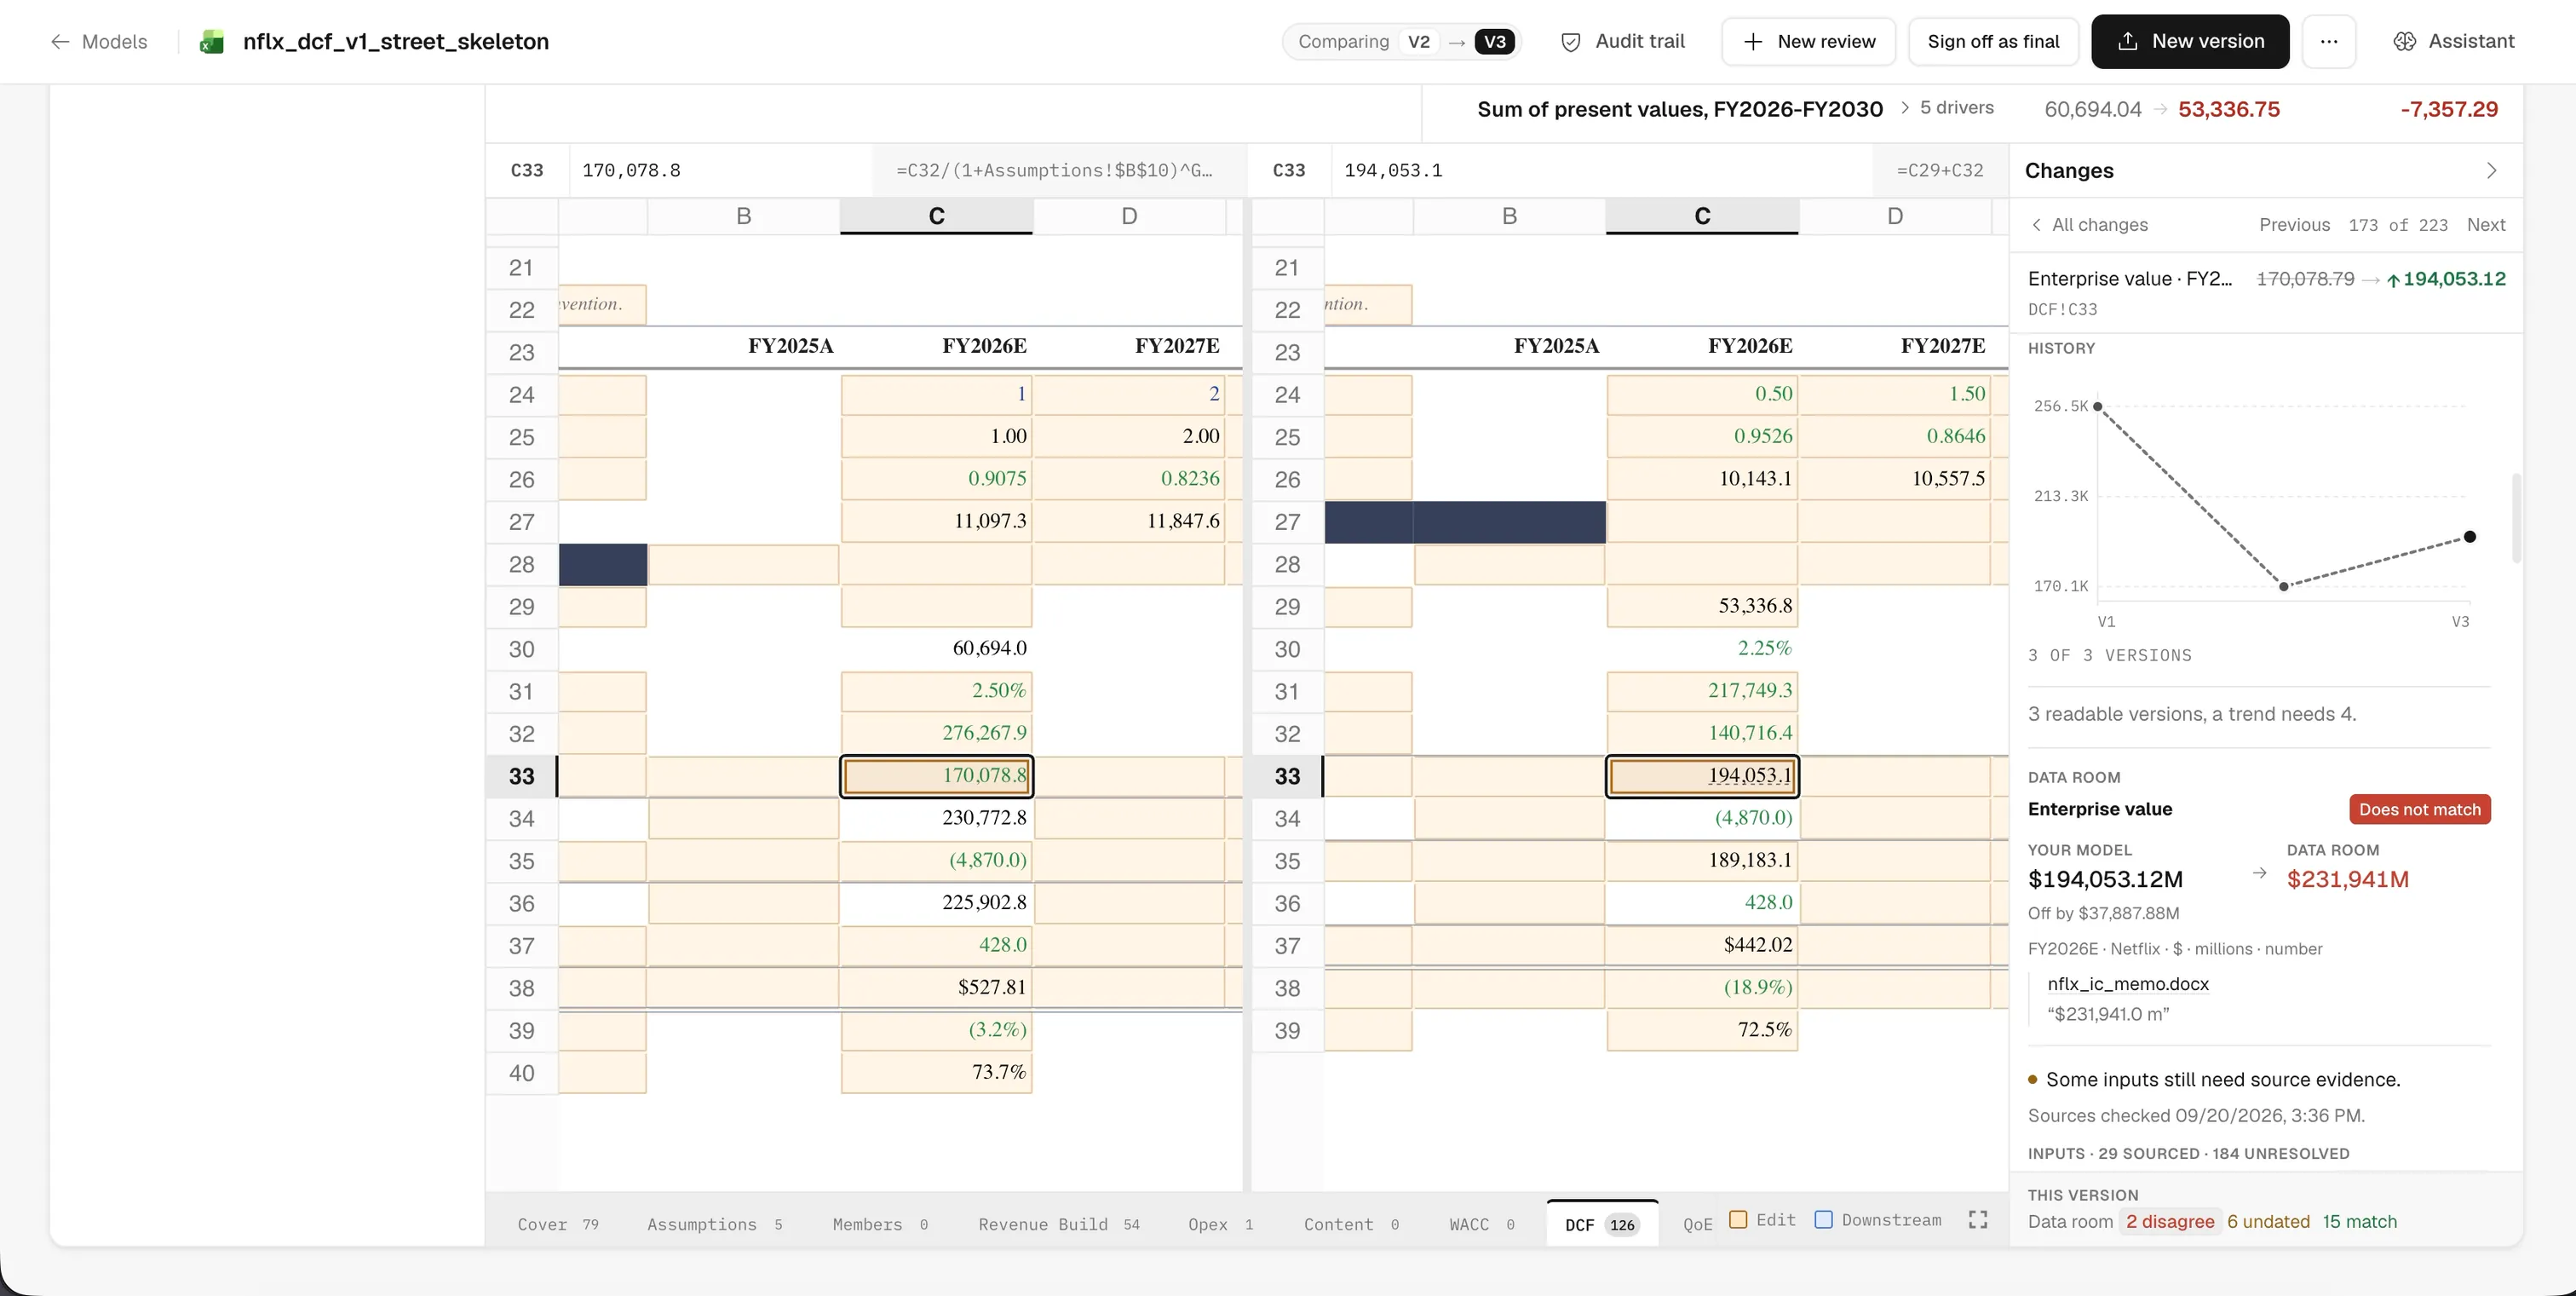Open the WACC sheet tab
This screenshot has height=1296, width=2576.
pos(1481,1224)
